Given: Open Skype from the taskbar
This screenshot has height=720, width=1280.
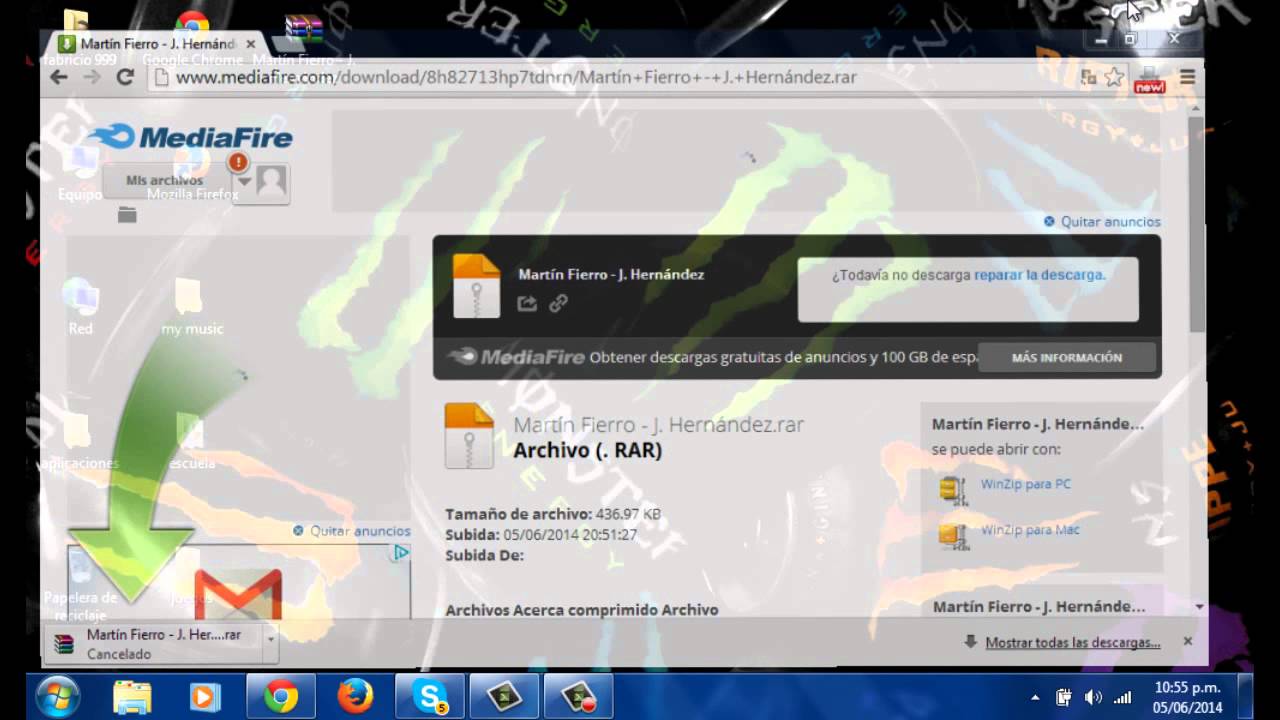Looking at the screenshot, I should tap(430, 696).
